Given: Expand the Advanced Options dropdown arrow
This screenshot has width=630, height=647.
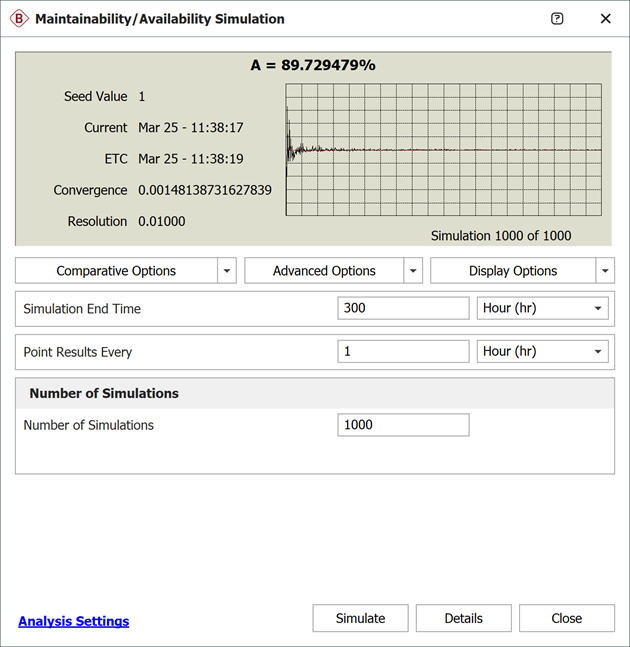Looking at the screenshot, I should click(413, 271).
